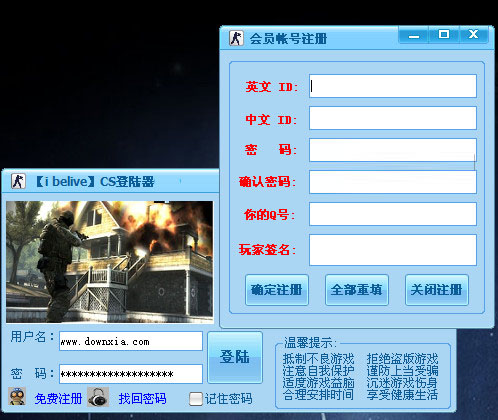Image resolution: width=498 pixels, height=420 pixels.
Task: Click the 【i belive】CS登陆器 title text
Action: pyautogui.click(x=95, y=182)
